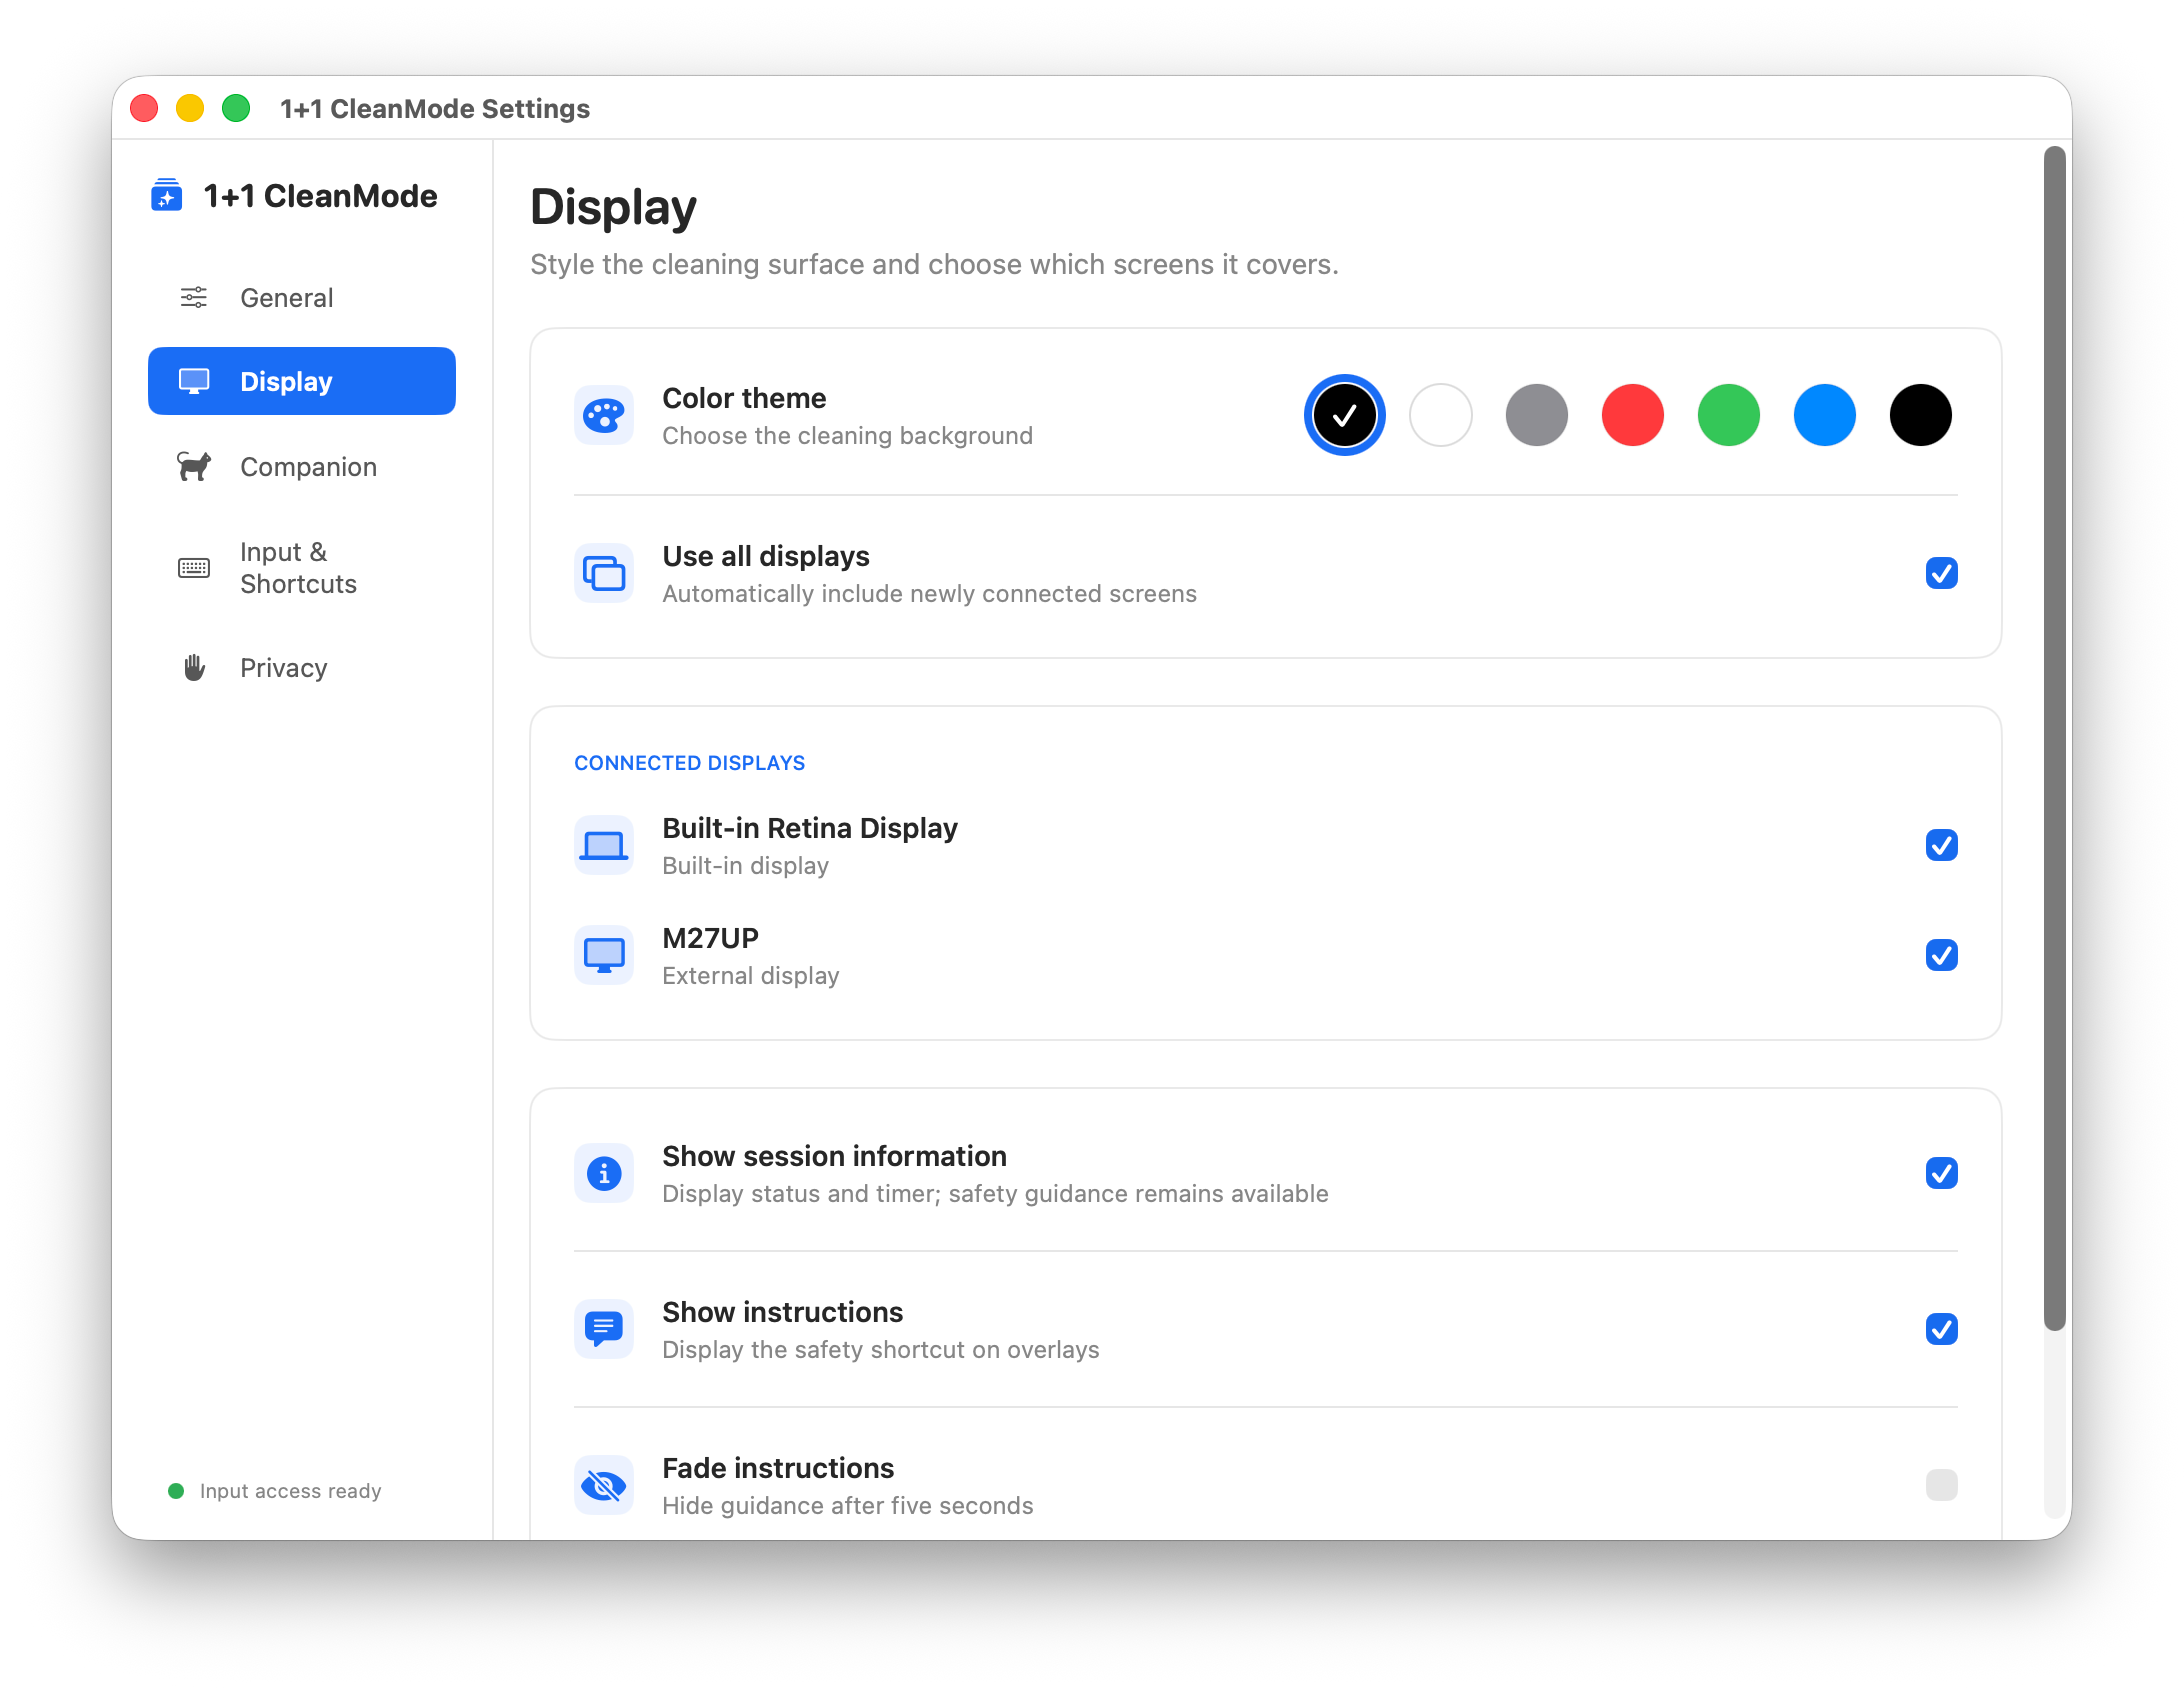Click the 1+1 CleanMode app logo icon
2184x1688 pixels.
166,195
